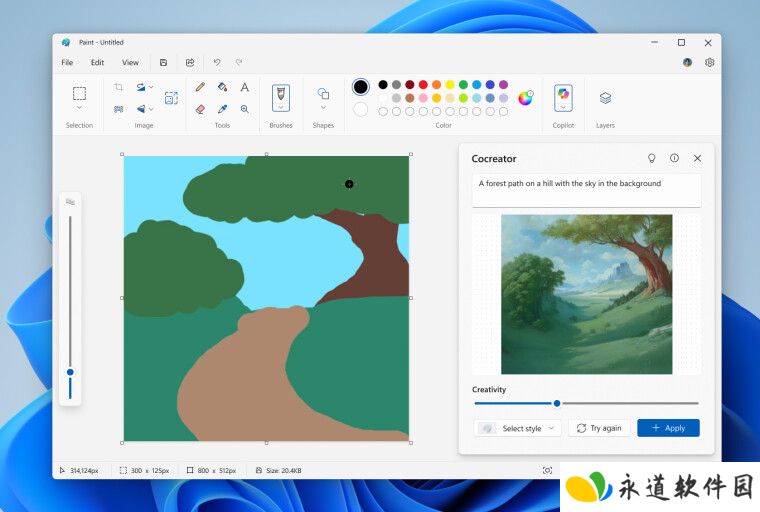The width and height of the screenshot is (760, 512).
Task: Open the View menu
Action: 130,63
